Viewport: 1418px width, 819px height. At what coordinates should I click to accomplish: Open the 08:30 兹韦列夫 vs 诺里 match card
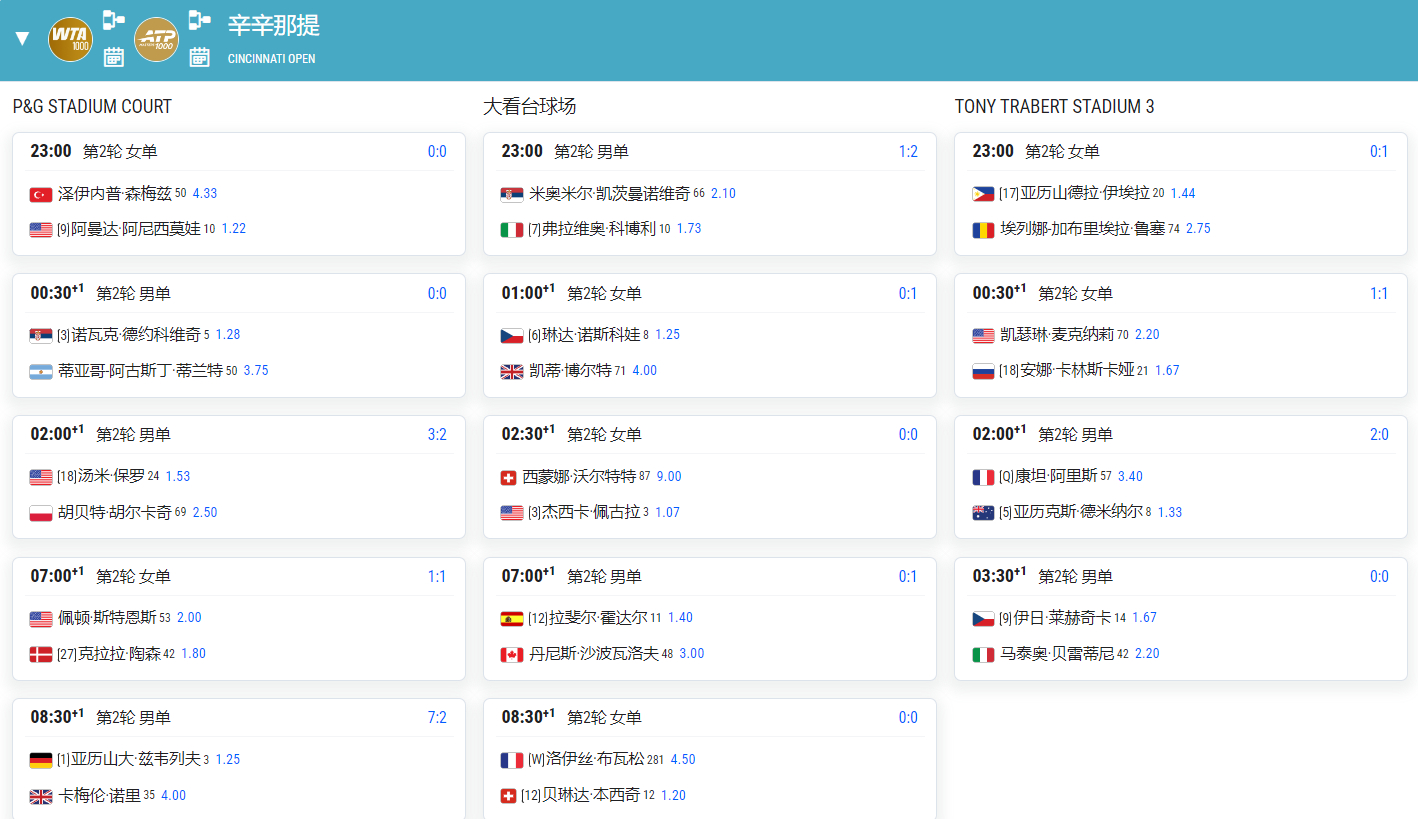click(x=239, y=759)
